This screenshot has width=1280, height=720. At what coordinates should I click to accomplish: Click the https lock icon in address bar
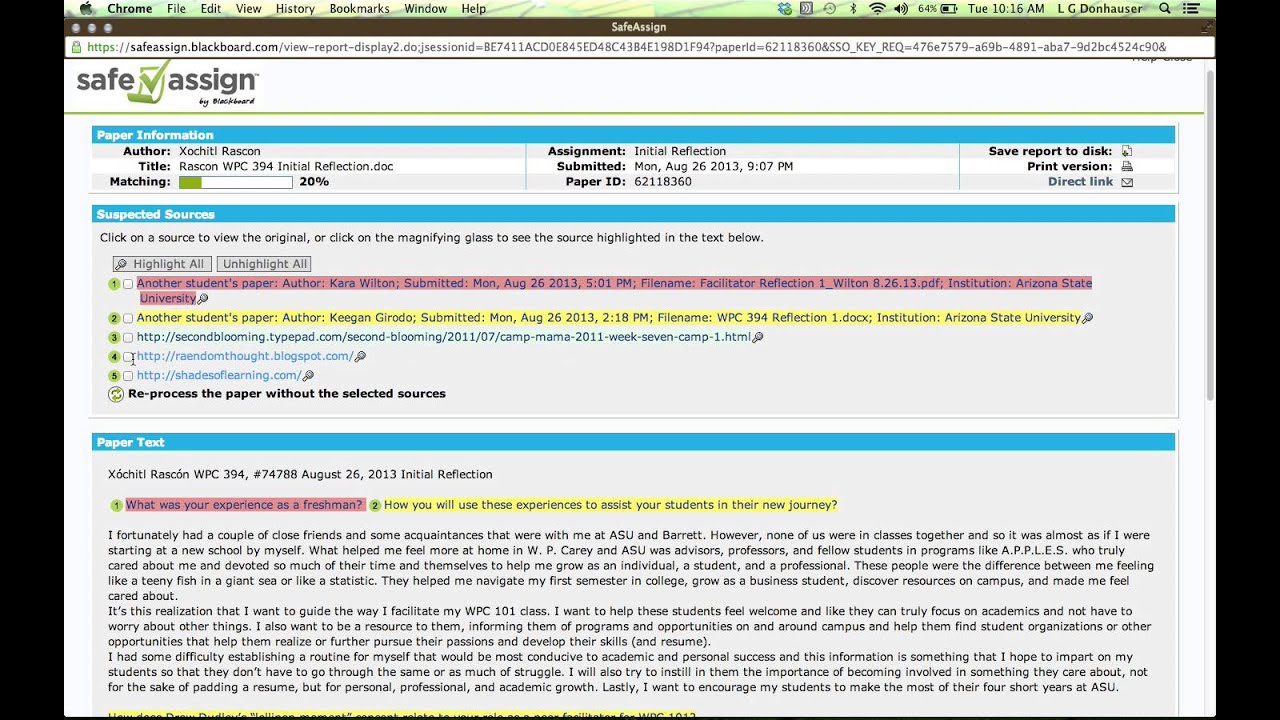click(77, 47)
